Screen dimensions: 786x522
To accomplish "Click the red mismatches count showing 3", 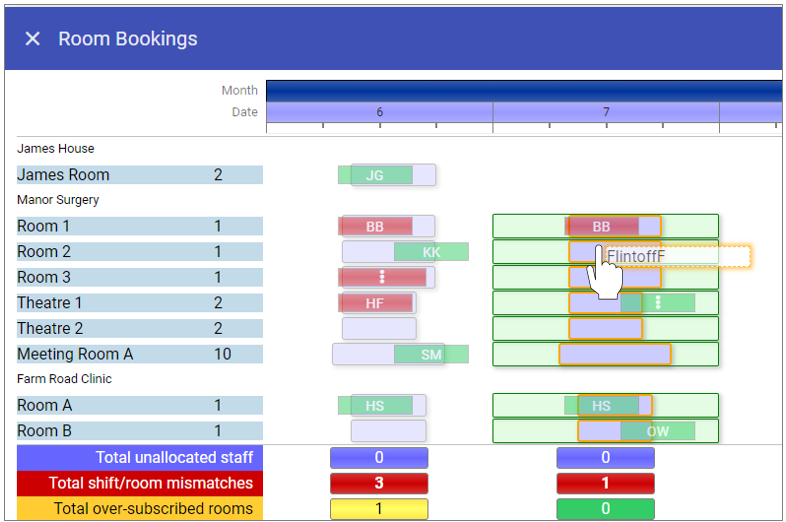I will 379,483.
